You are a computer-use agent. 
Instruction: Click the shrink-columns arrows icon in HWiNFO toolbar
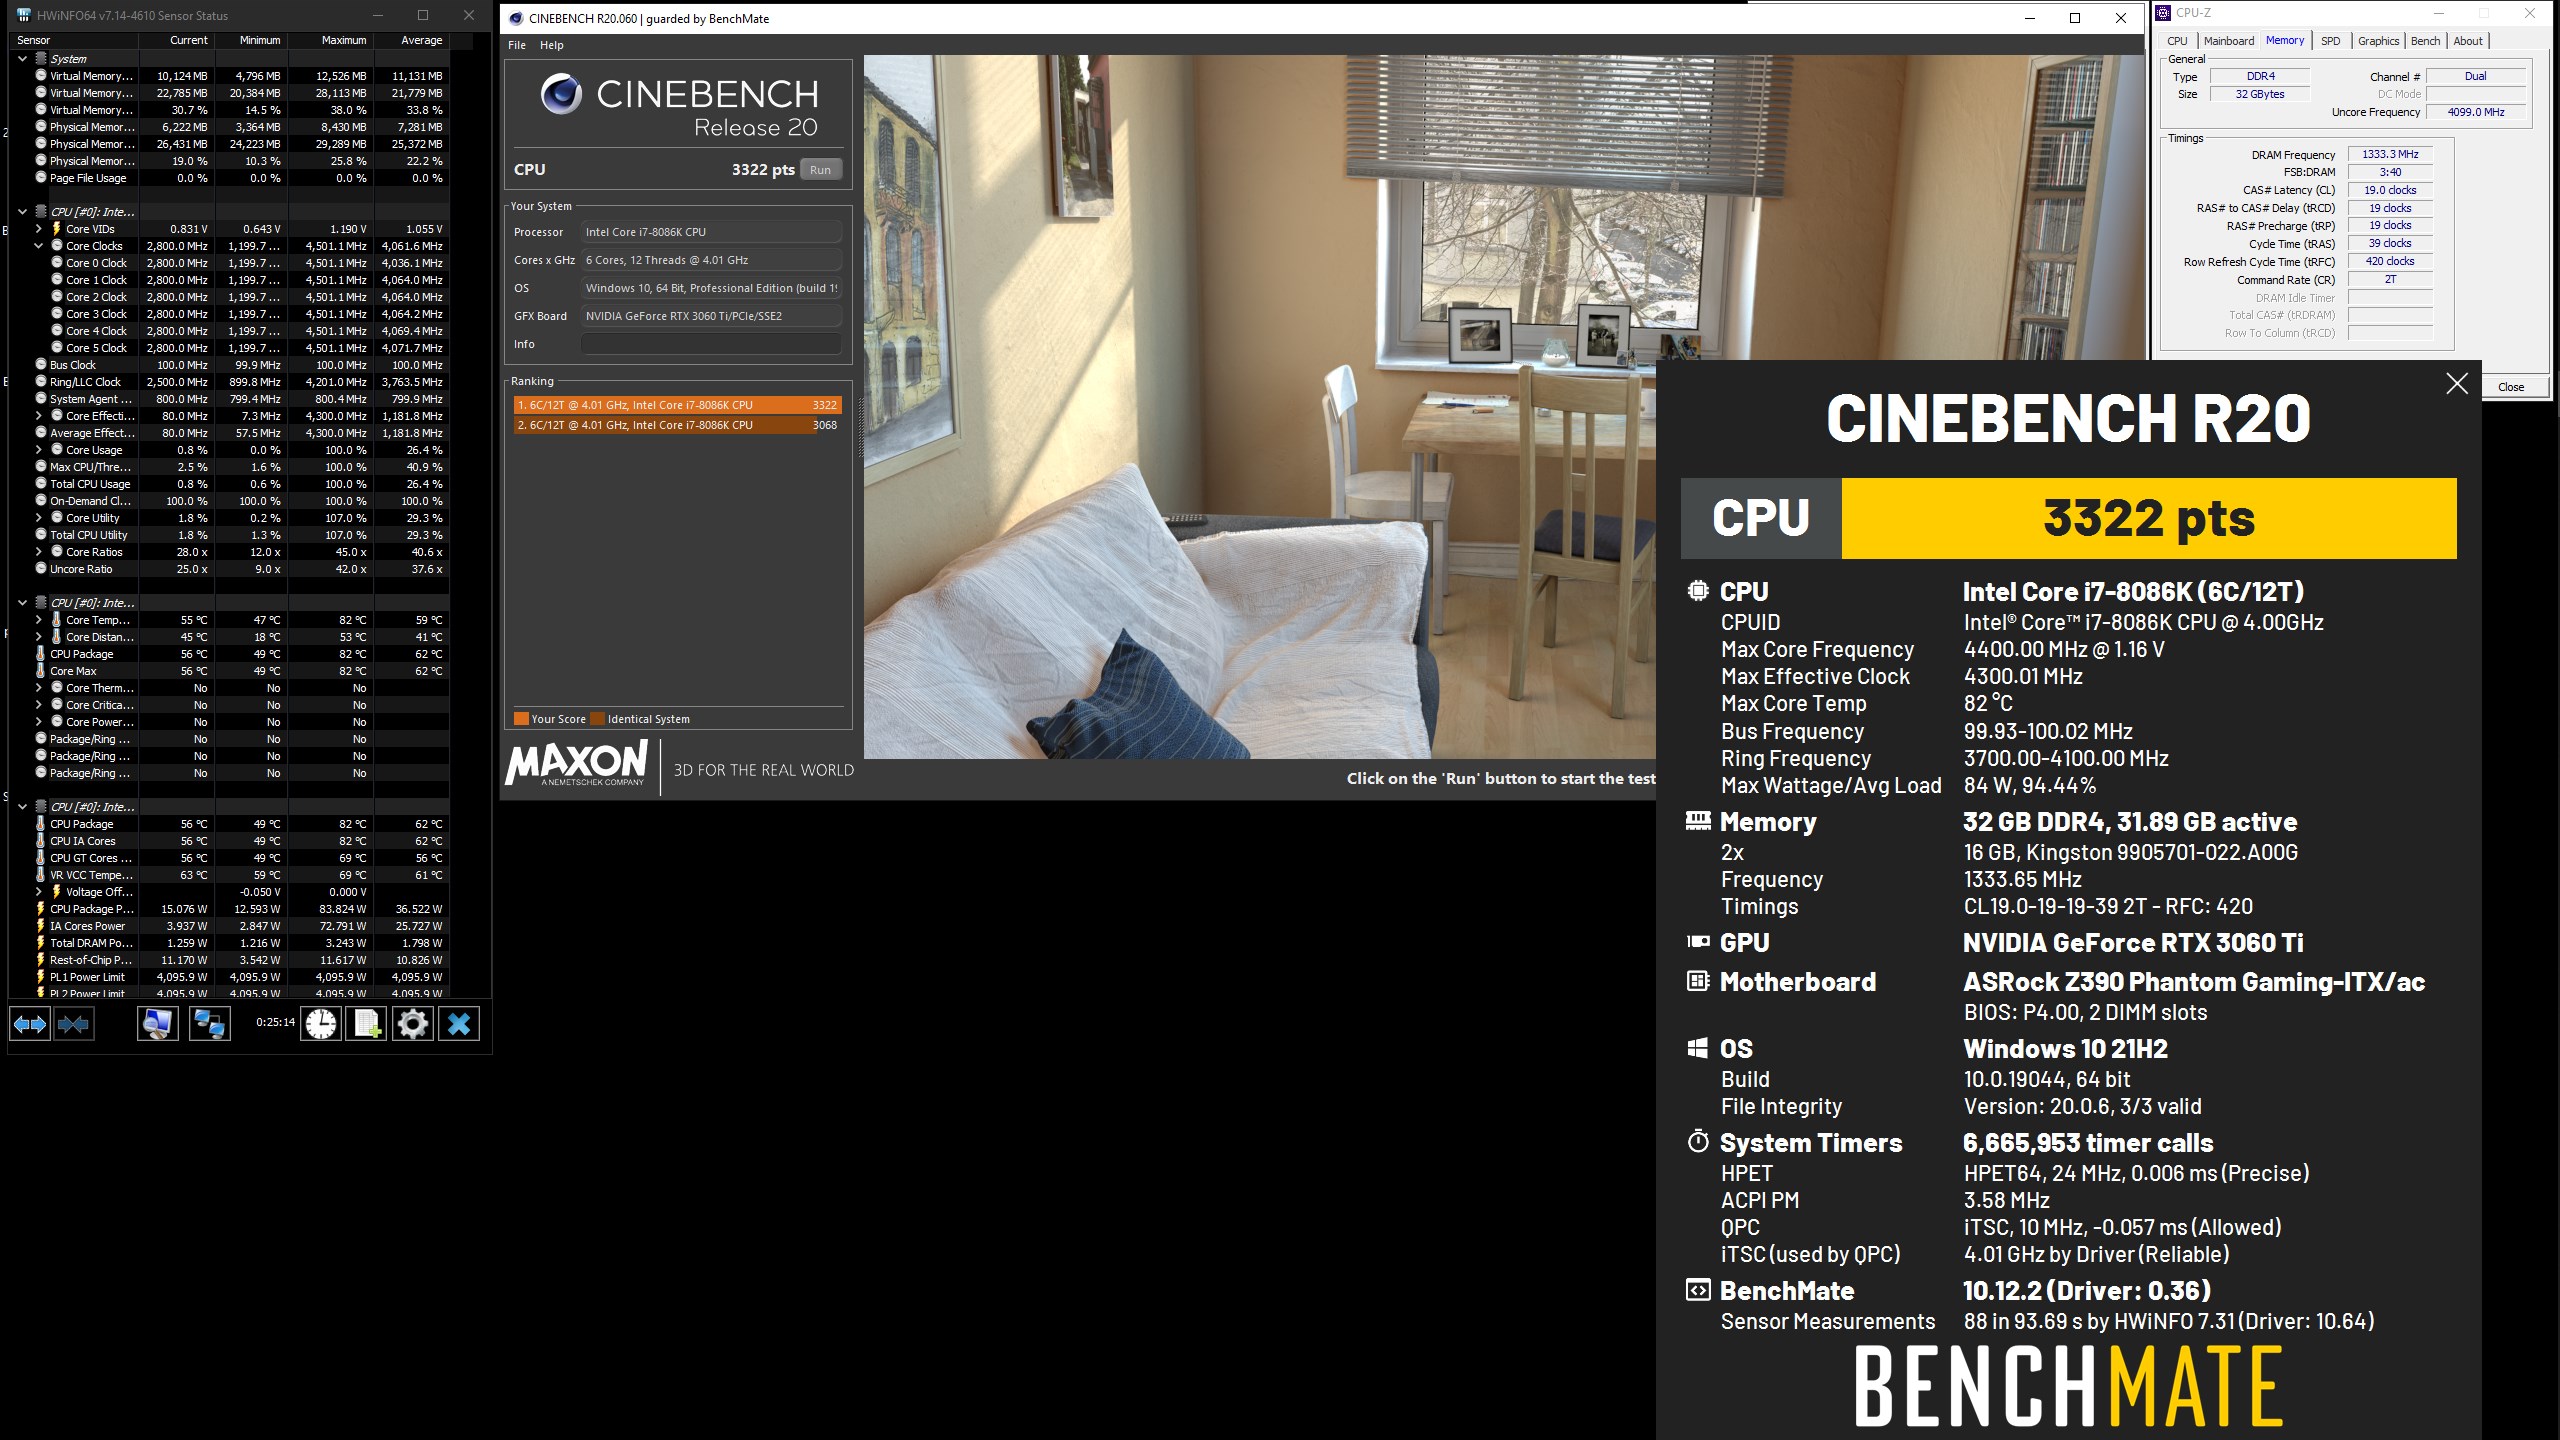click(74, 1023)
